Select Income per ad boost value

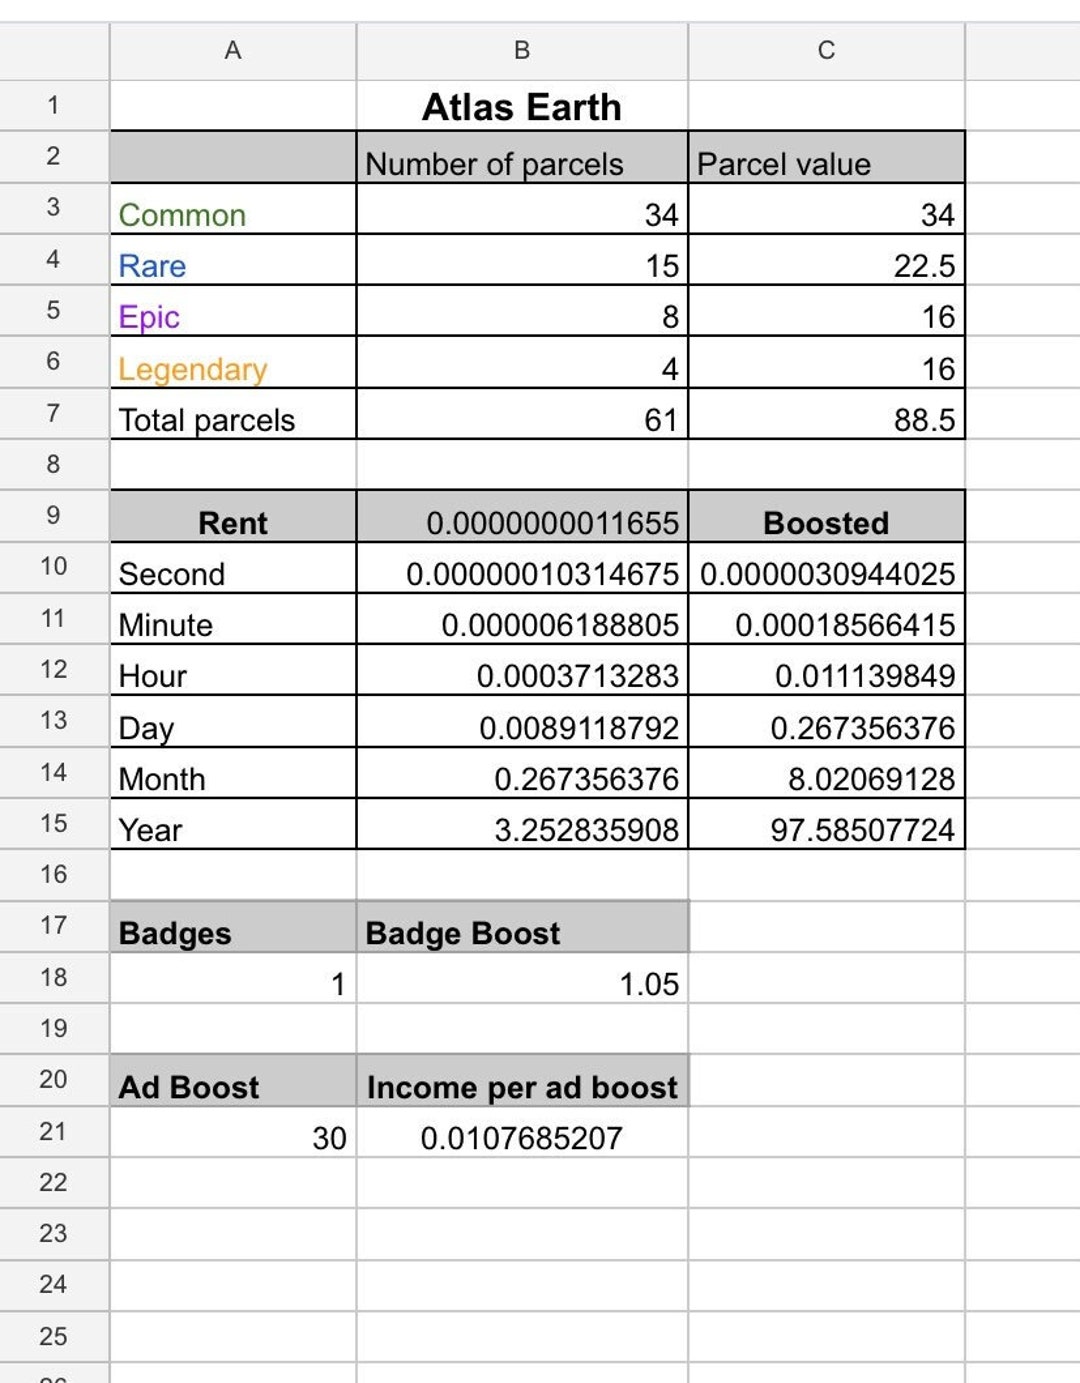click(522, 1132)
